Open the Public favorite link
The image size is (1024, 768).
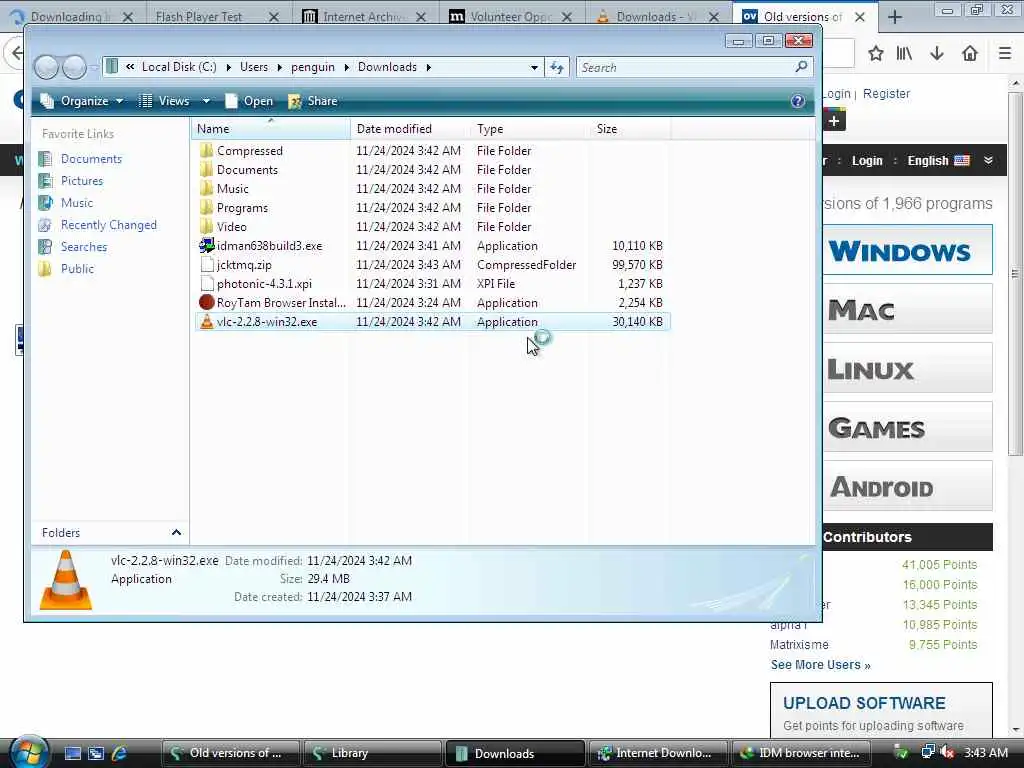pos(77,268)
